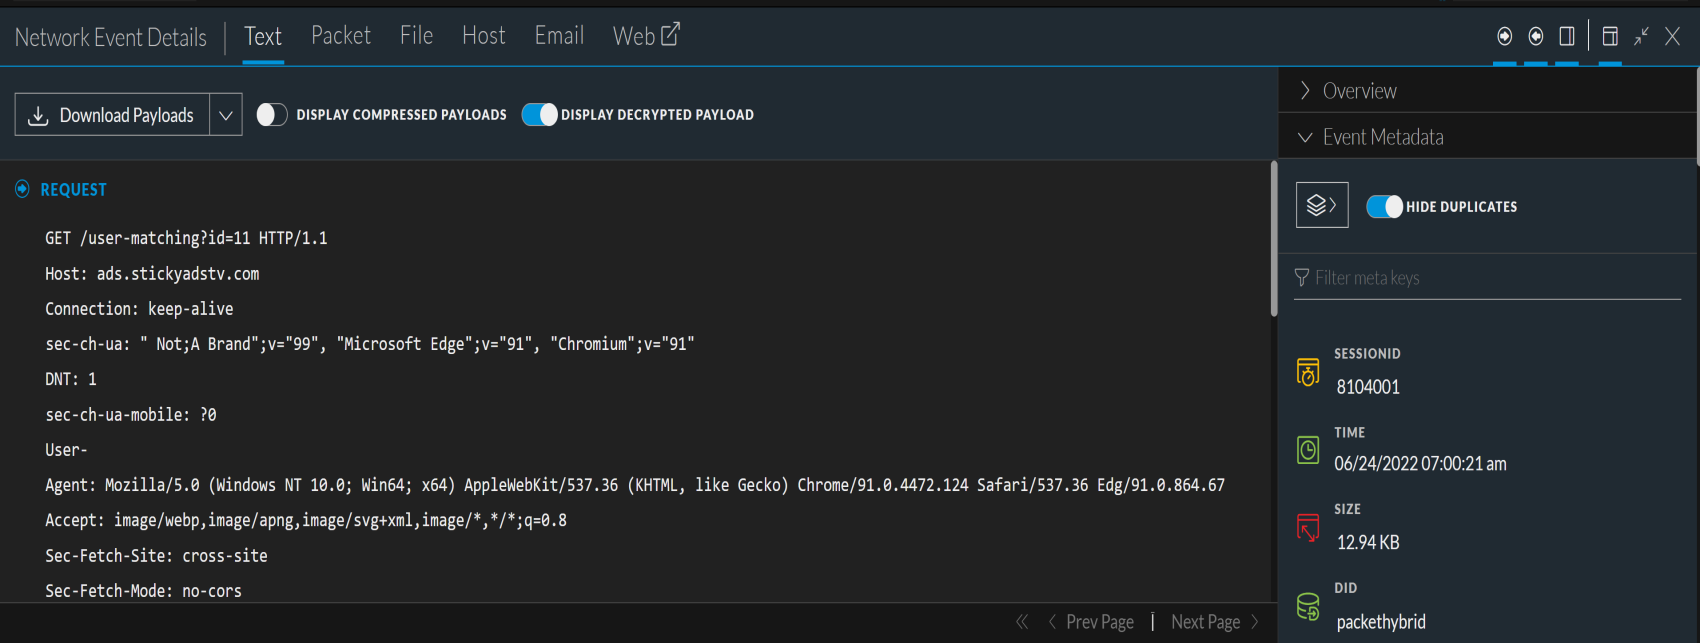Click the TIME clock icon
The width and height of the screenshot is (1700, 643).
1308,449
